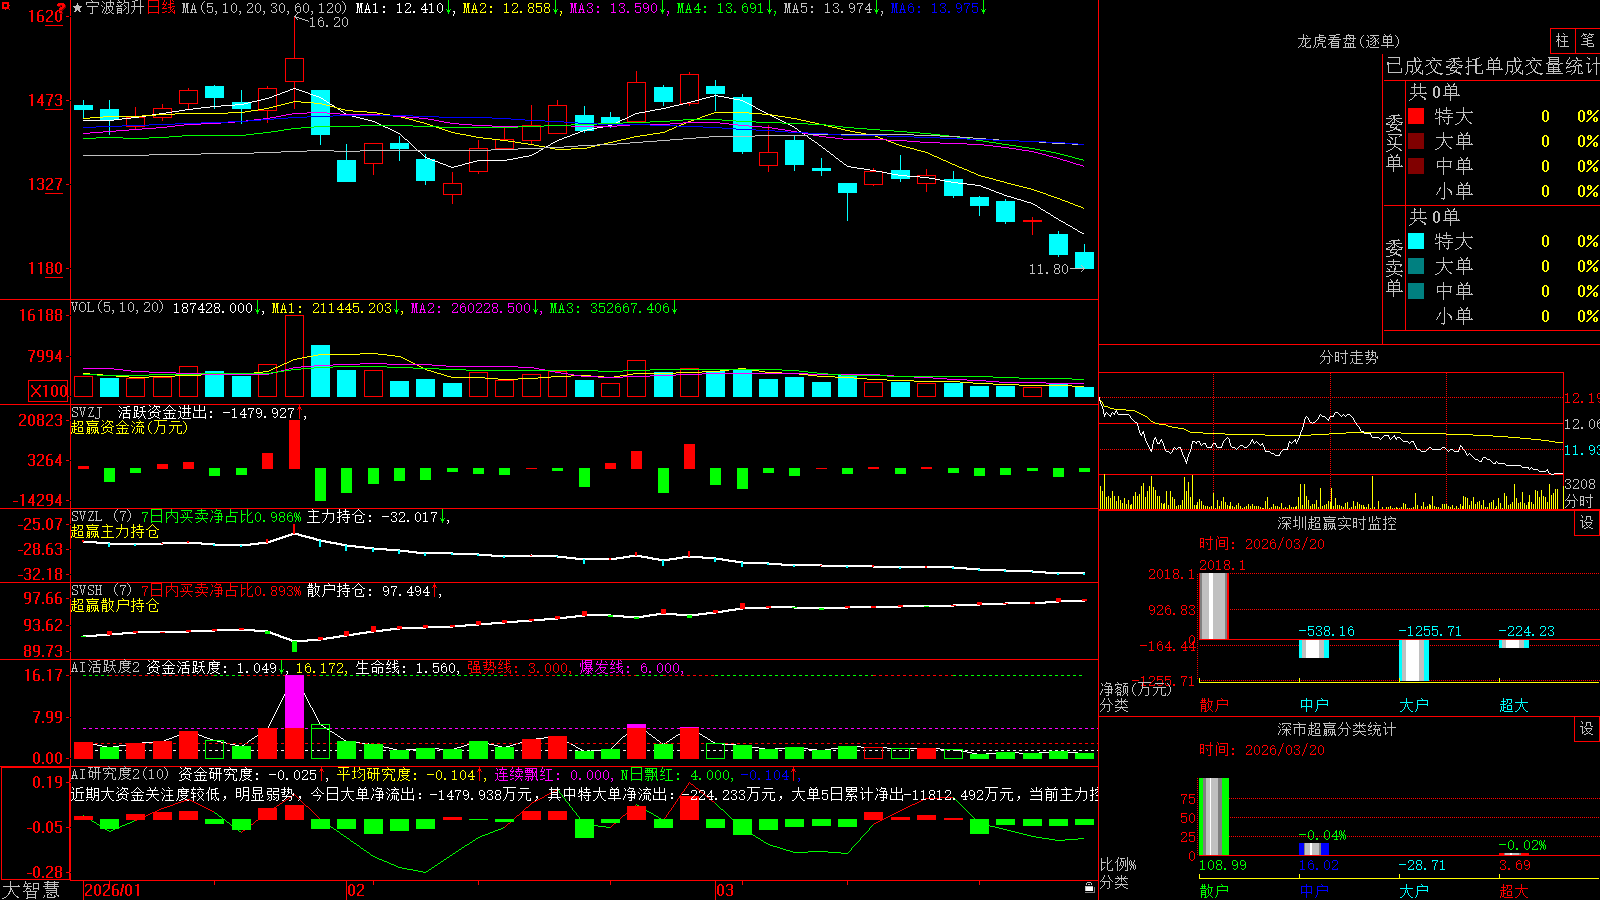Click the 深圳超赢实时监控 panel title

(1337, 523)
